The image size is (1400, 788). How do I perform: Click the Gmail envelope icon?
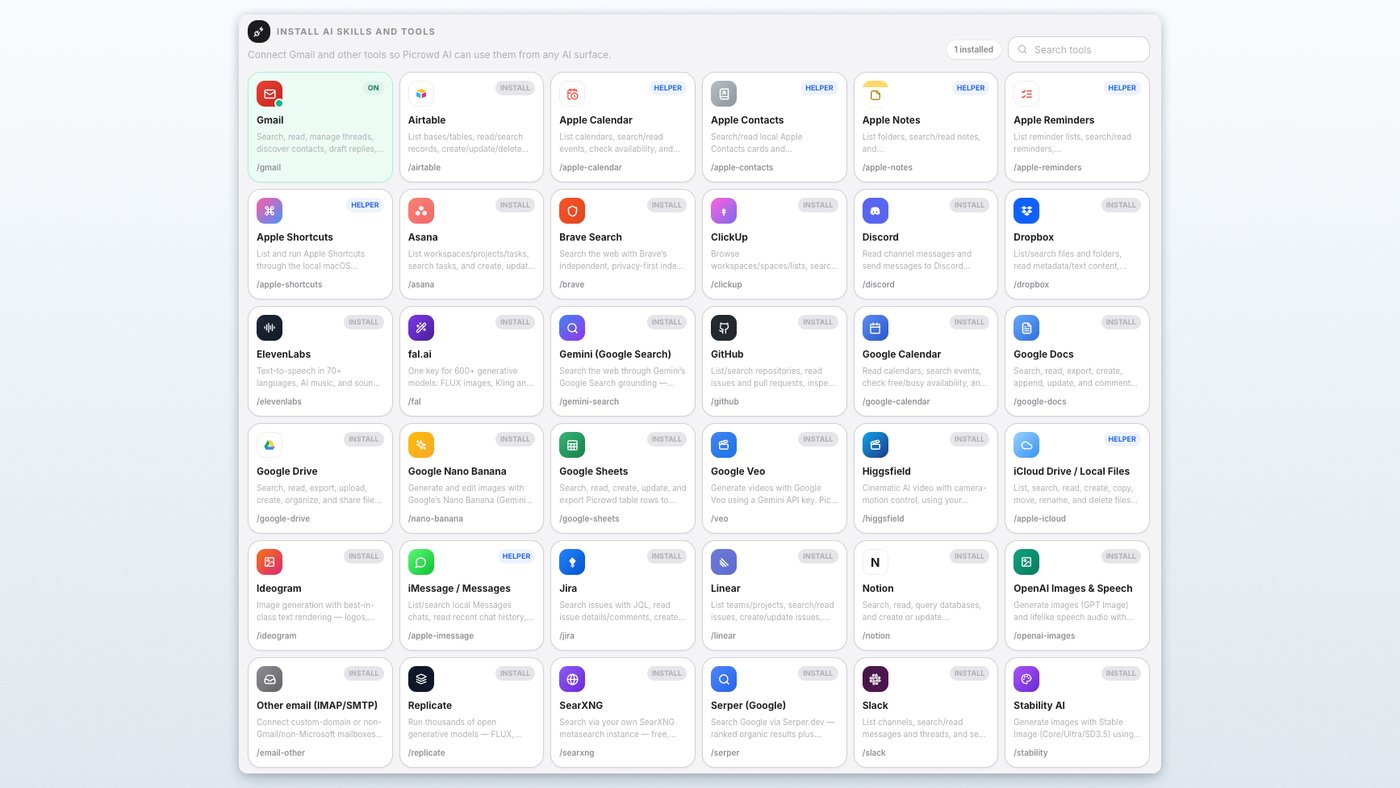(x=269, y=94)
